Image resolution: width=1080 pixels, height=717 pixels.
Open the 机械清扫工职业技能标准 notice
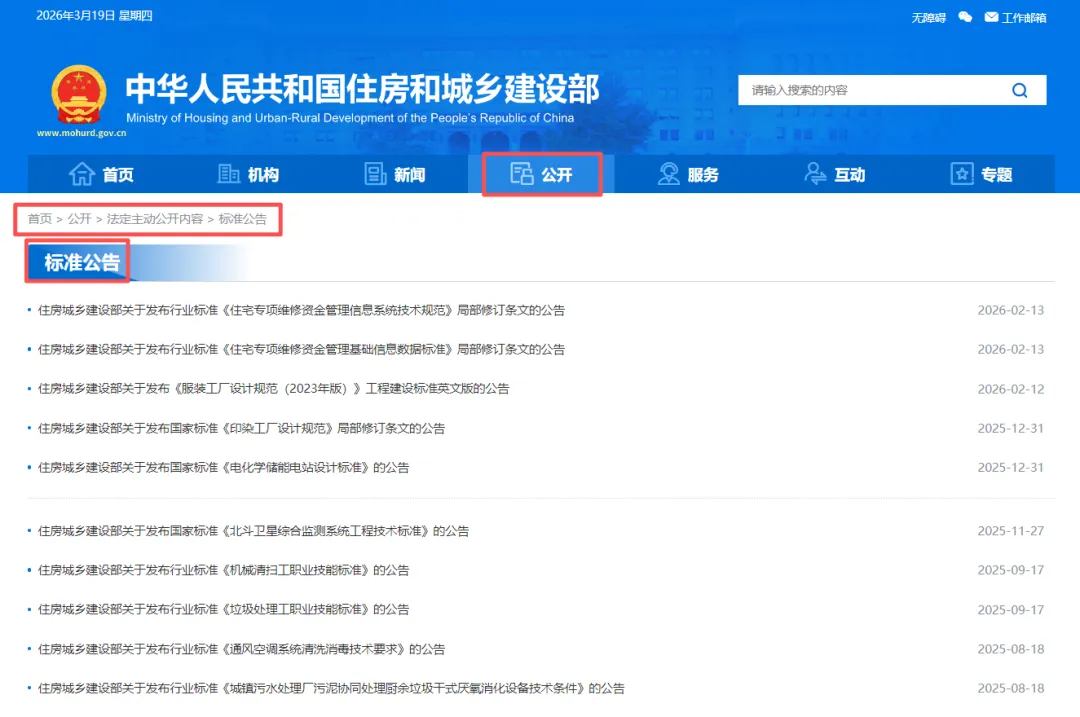(223, 570)
